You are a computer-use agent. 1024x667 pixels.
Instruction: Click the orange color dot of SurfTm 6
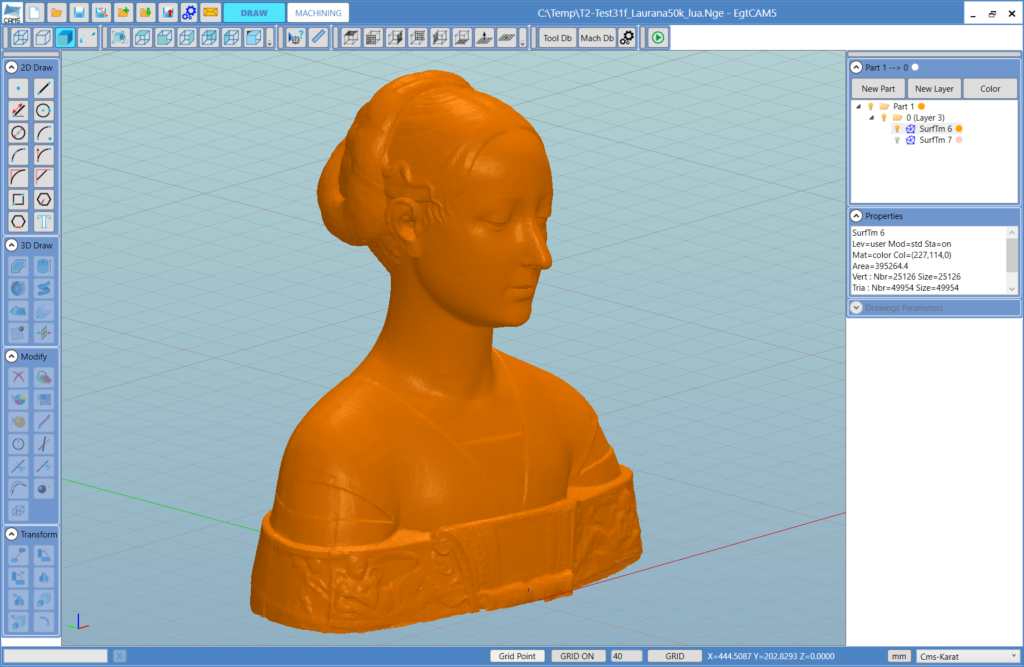959,129
